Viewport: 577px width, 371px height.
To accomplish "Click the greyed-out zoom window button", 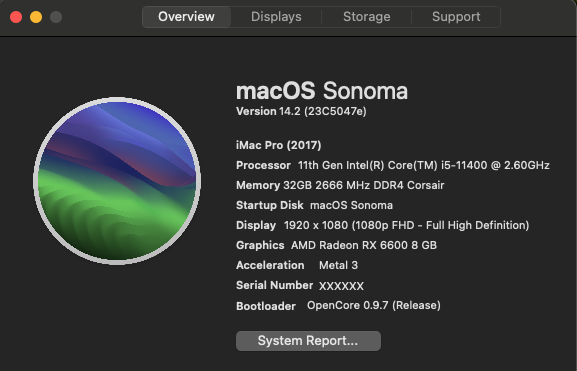I will [56, 17].
